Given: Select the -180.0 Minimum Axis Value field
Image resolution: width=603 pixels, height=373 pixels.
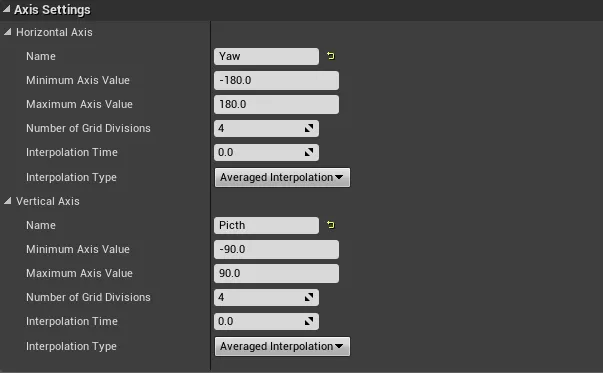Looking at the screenshot, I should (x=276, y=80).
